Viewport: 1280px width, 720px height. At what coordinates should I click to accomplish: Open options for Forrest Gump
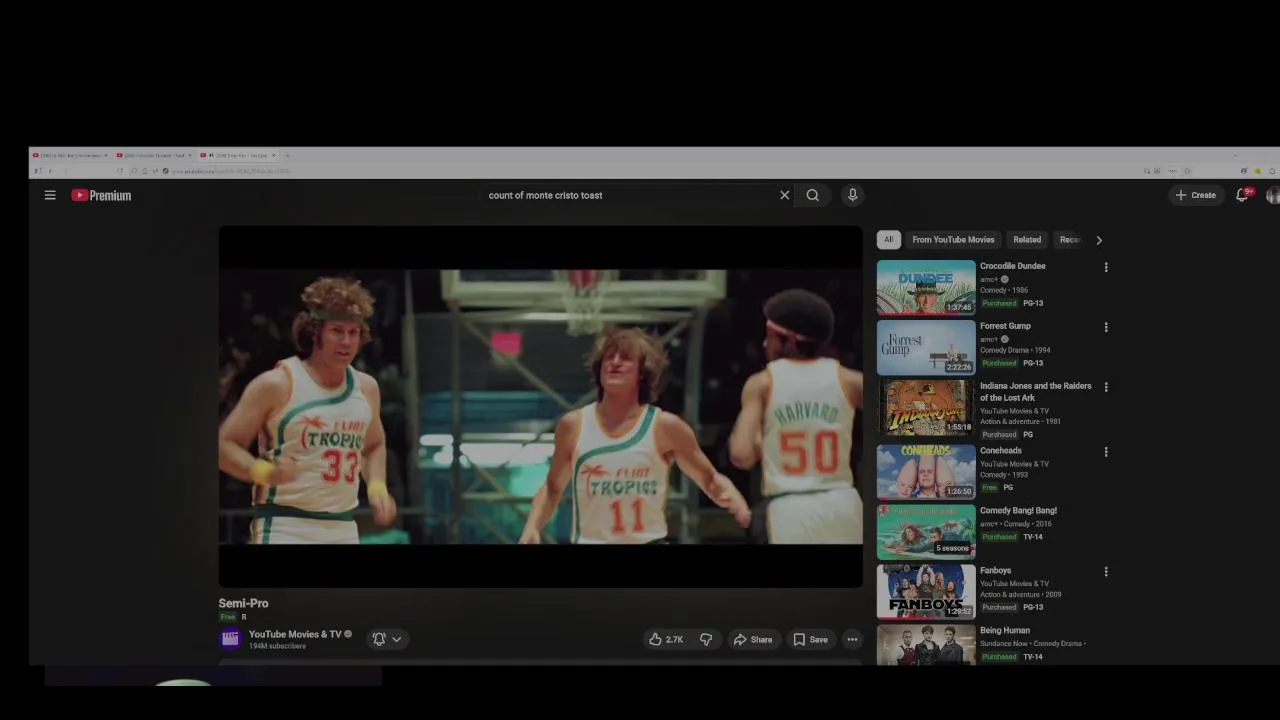[x=1106, y=327]
